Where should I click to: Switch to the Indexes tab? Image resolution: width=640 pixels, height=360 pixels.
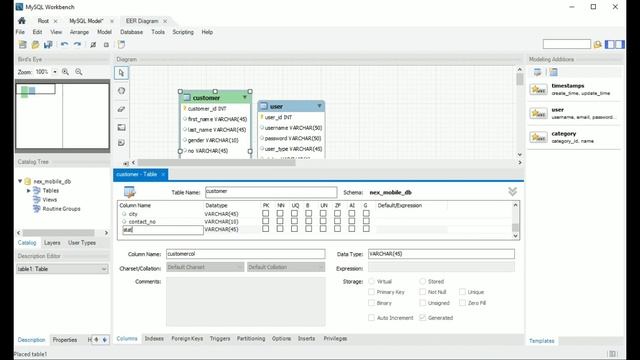(154, 339)
